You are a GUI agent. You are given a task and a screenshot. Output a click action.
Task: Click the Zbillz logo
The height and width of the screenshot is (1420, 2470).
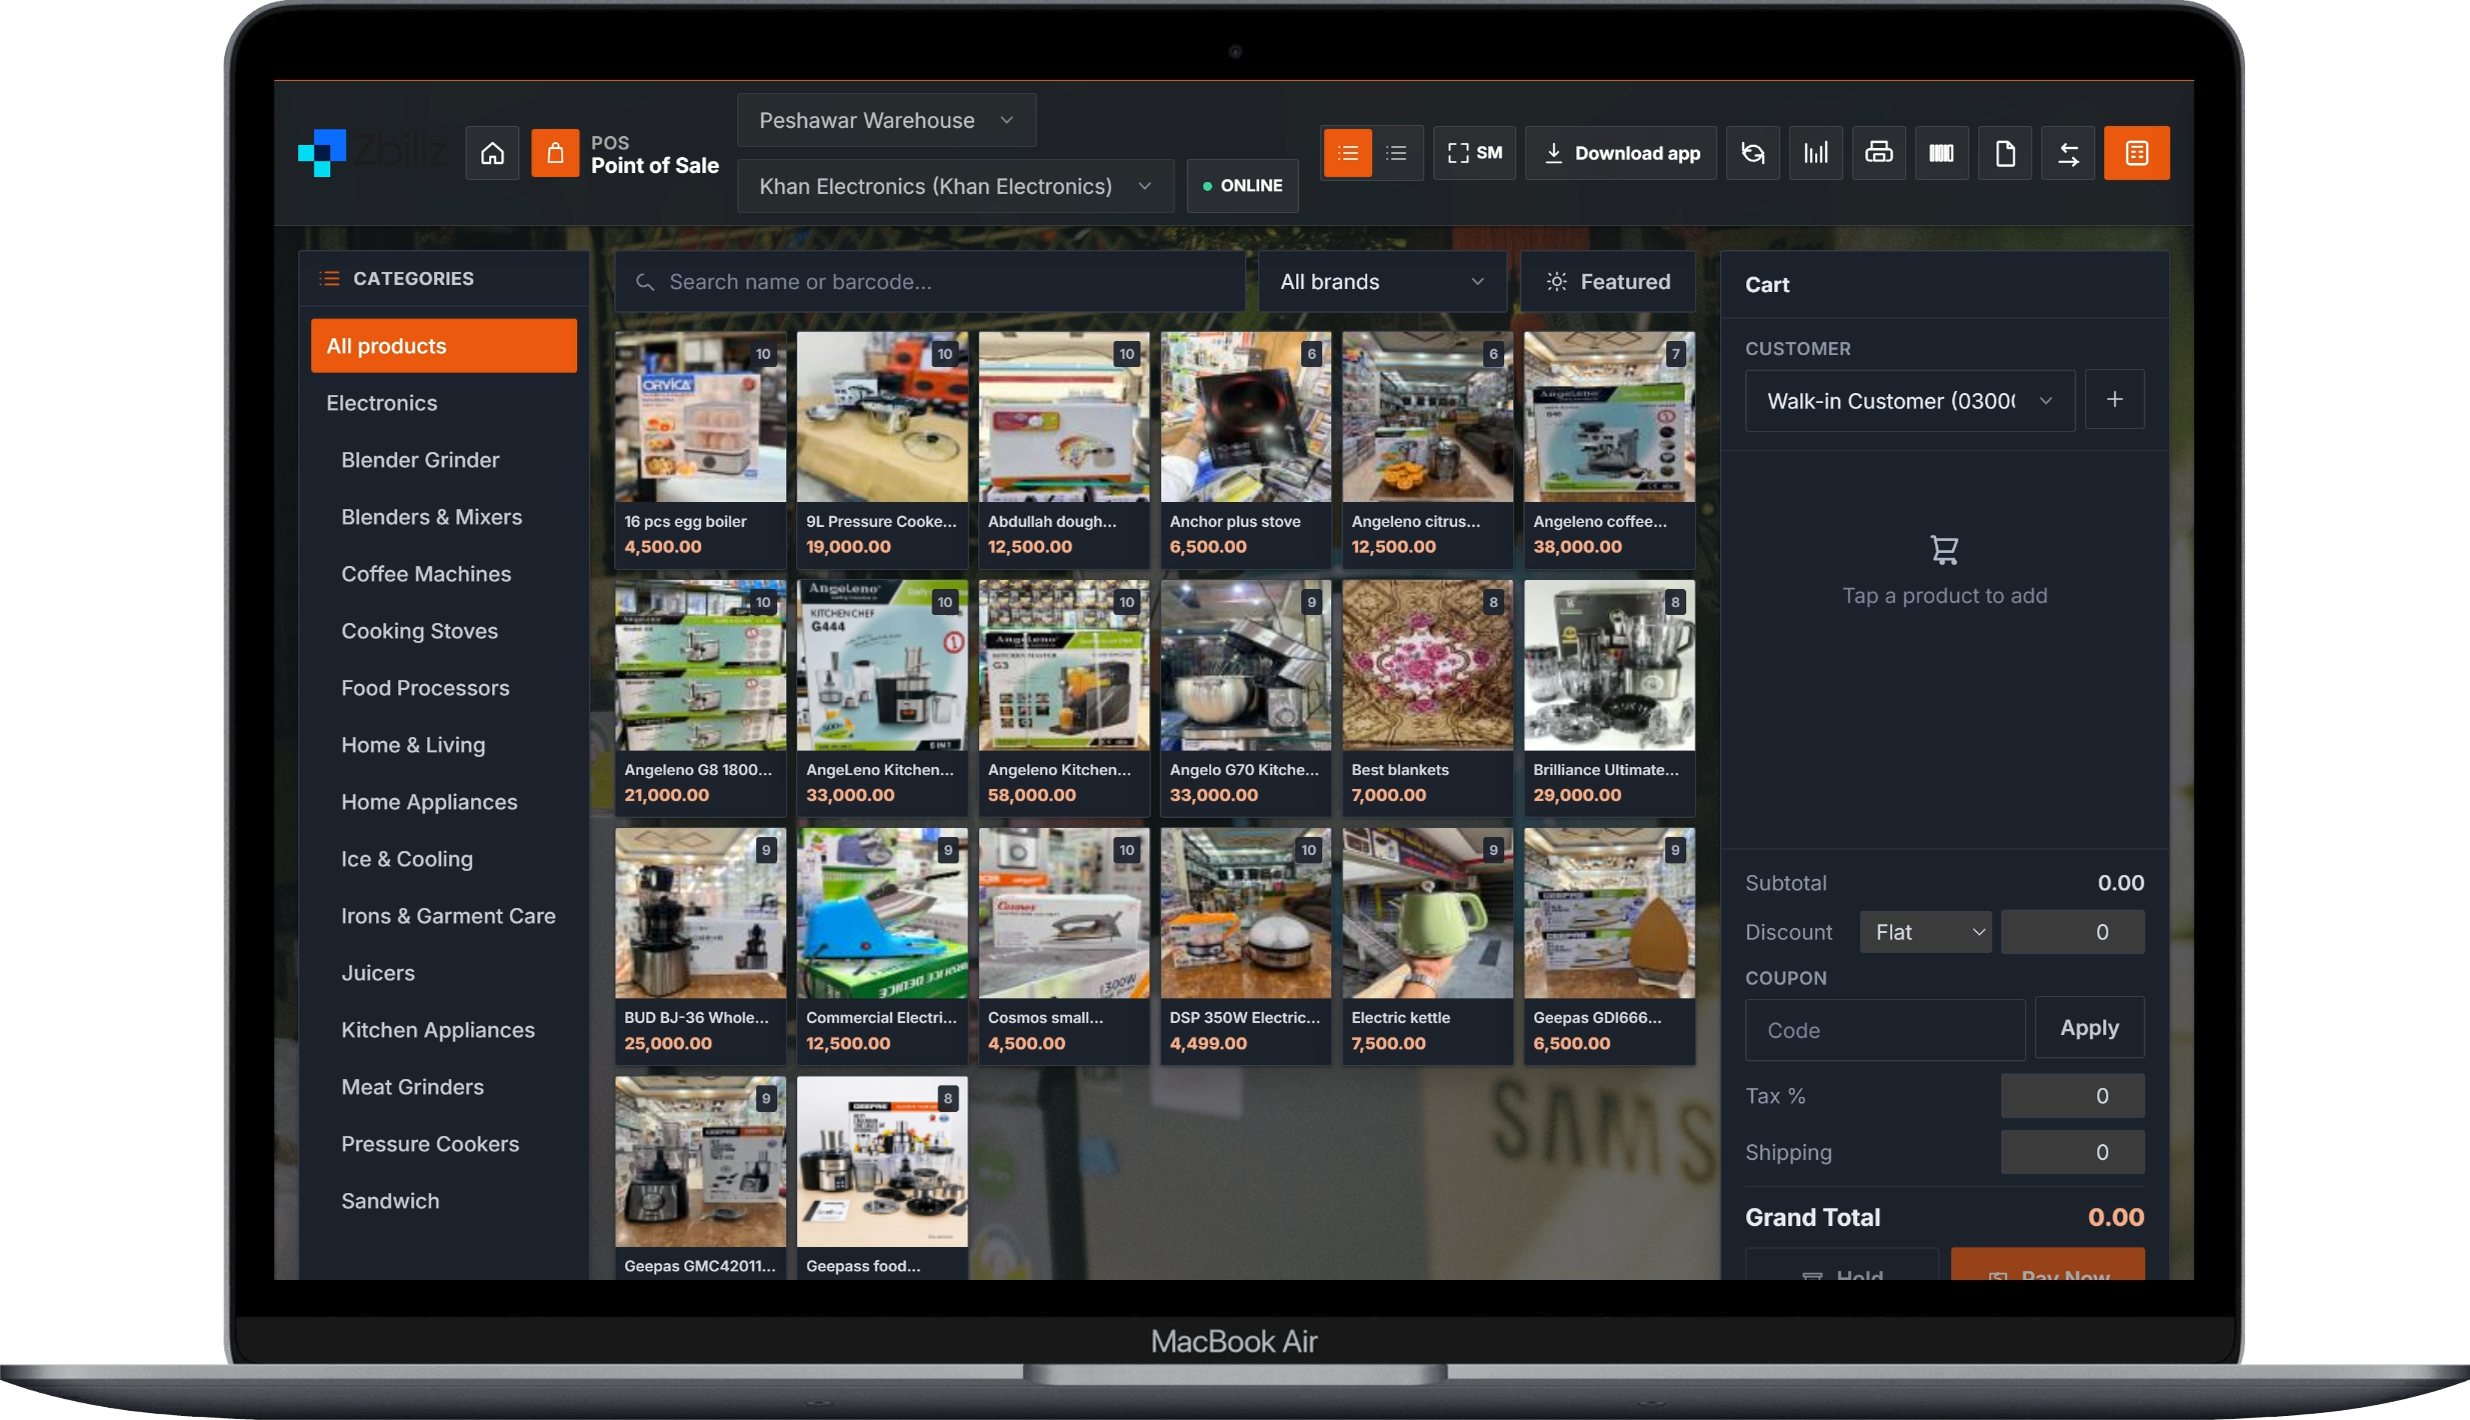tap(372, 153)
